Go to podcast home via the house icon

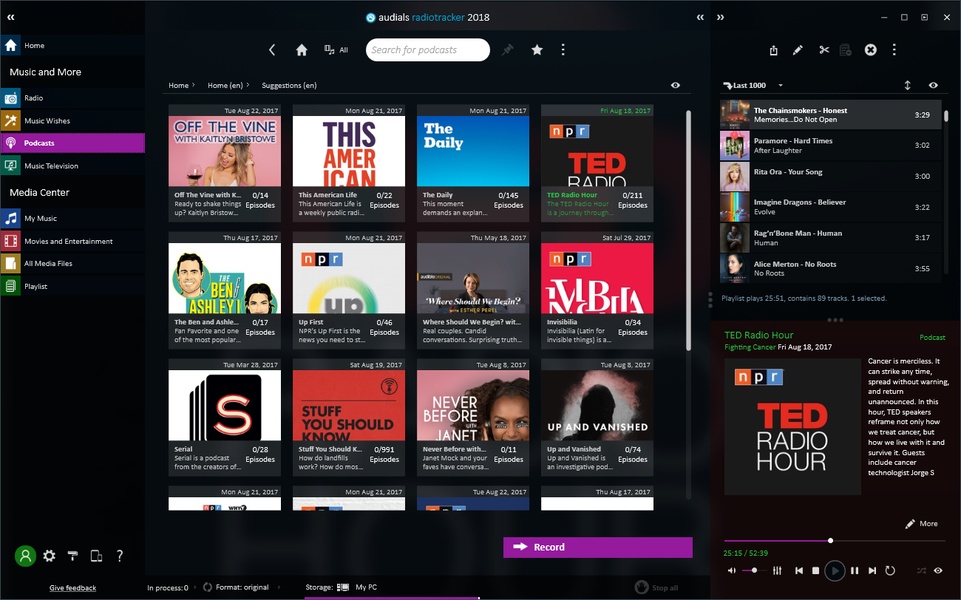point(301,50)
